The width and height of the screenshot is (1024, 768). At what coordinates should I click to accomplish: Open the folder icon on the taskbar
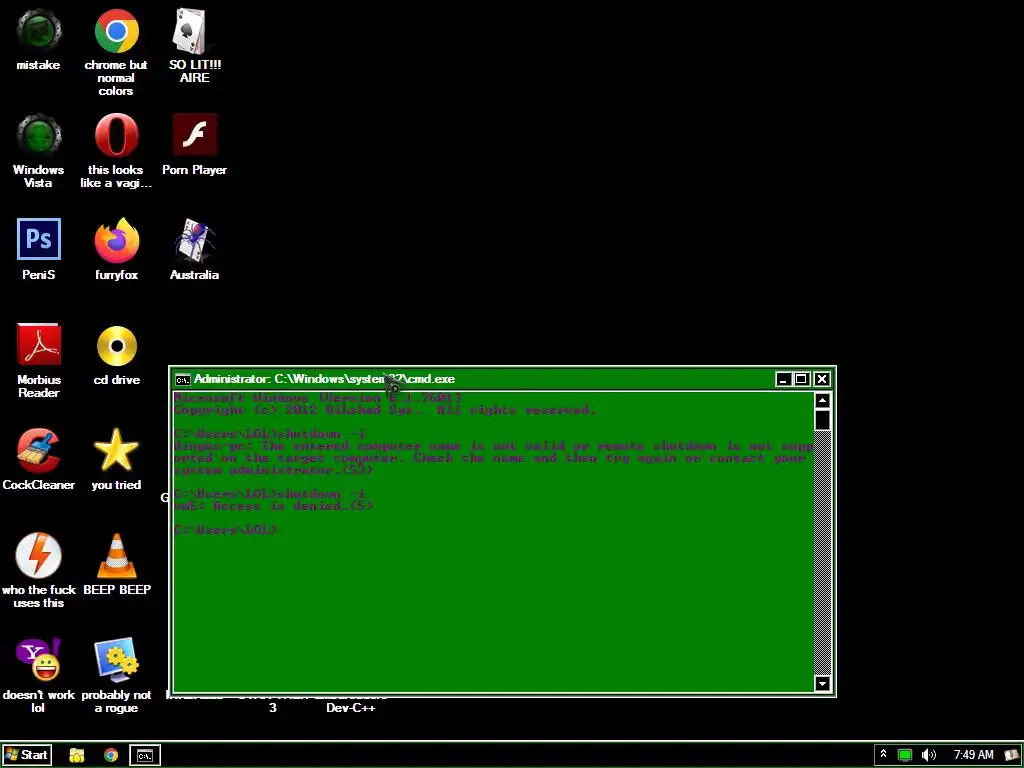click(76, 756)
